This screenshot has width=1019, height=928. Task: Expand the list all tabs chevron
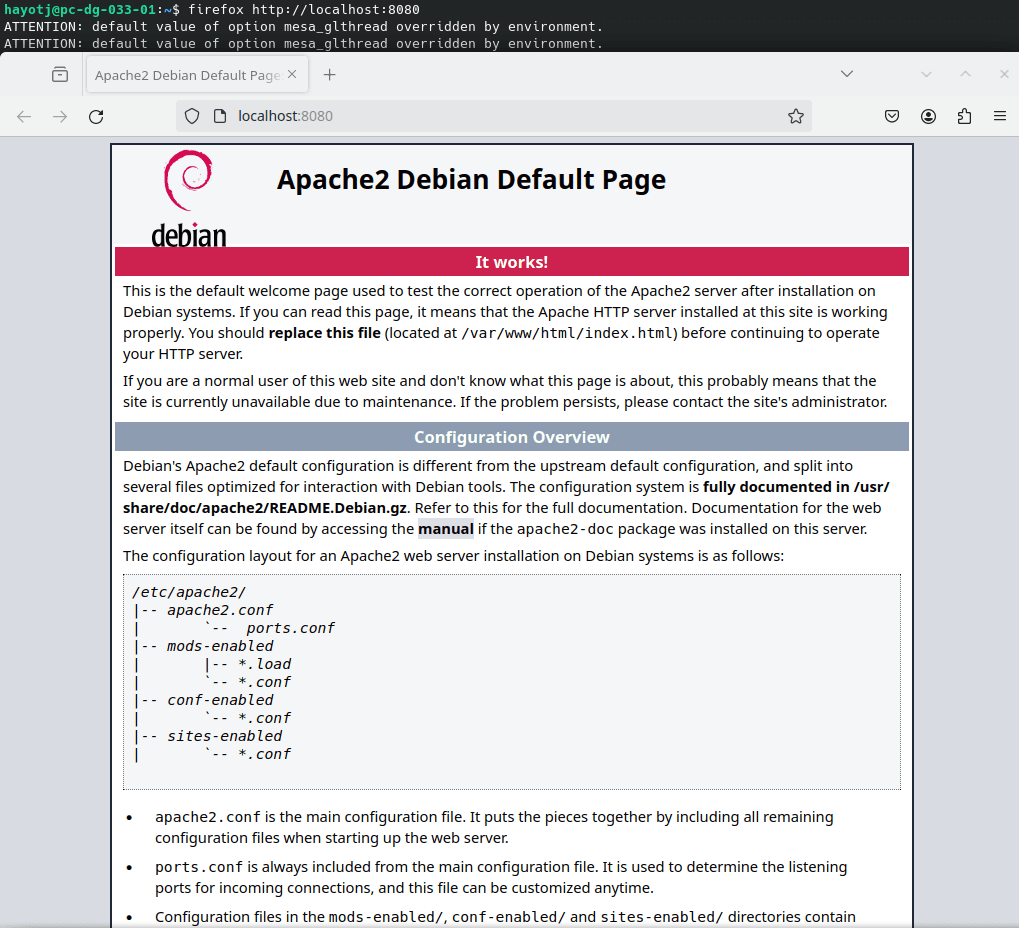[x=846, y=75]
